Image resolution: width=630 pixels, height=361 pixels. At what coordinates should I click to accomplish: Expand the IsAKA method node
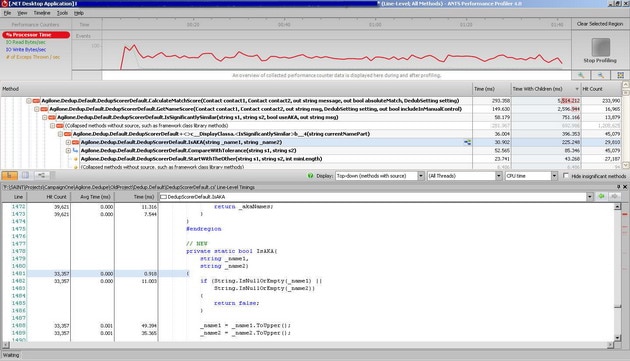click(68, 142)
